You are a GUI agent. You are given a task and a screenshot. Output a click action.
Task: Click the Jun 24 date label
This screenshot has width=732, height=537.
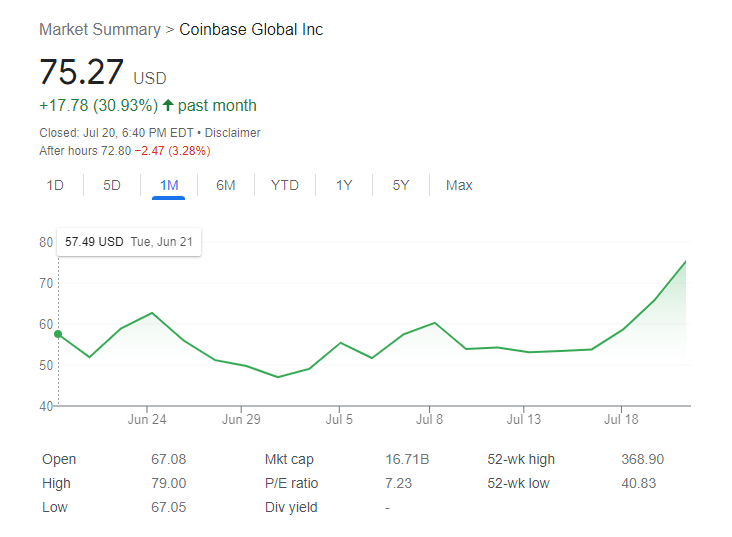coord(147,419)
